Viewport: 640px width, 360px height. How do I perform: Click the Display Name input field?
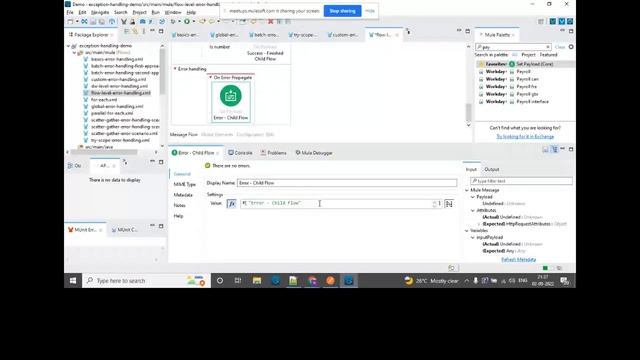pyautogui.click(x=347, y=183)
